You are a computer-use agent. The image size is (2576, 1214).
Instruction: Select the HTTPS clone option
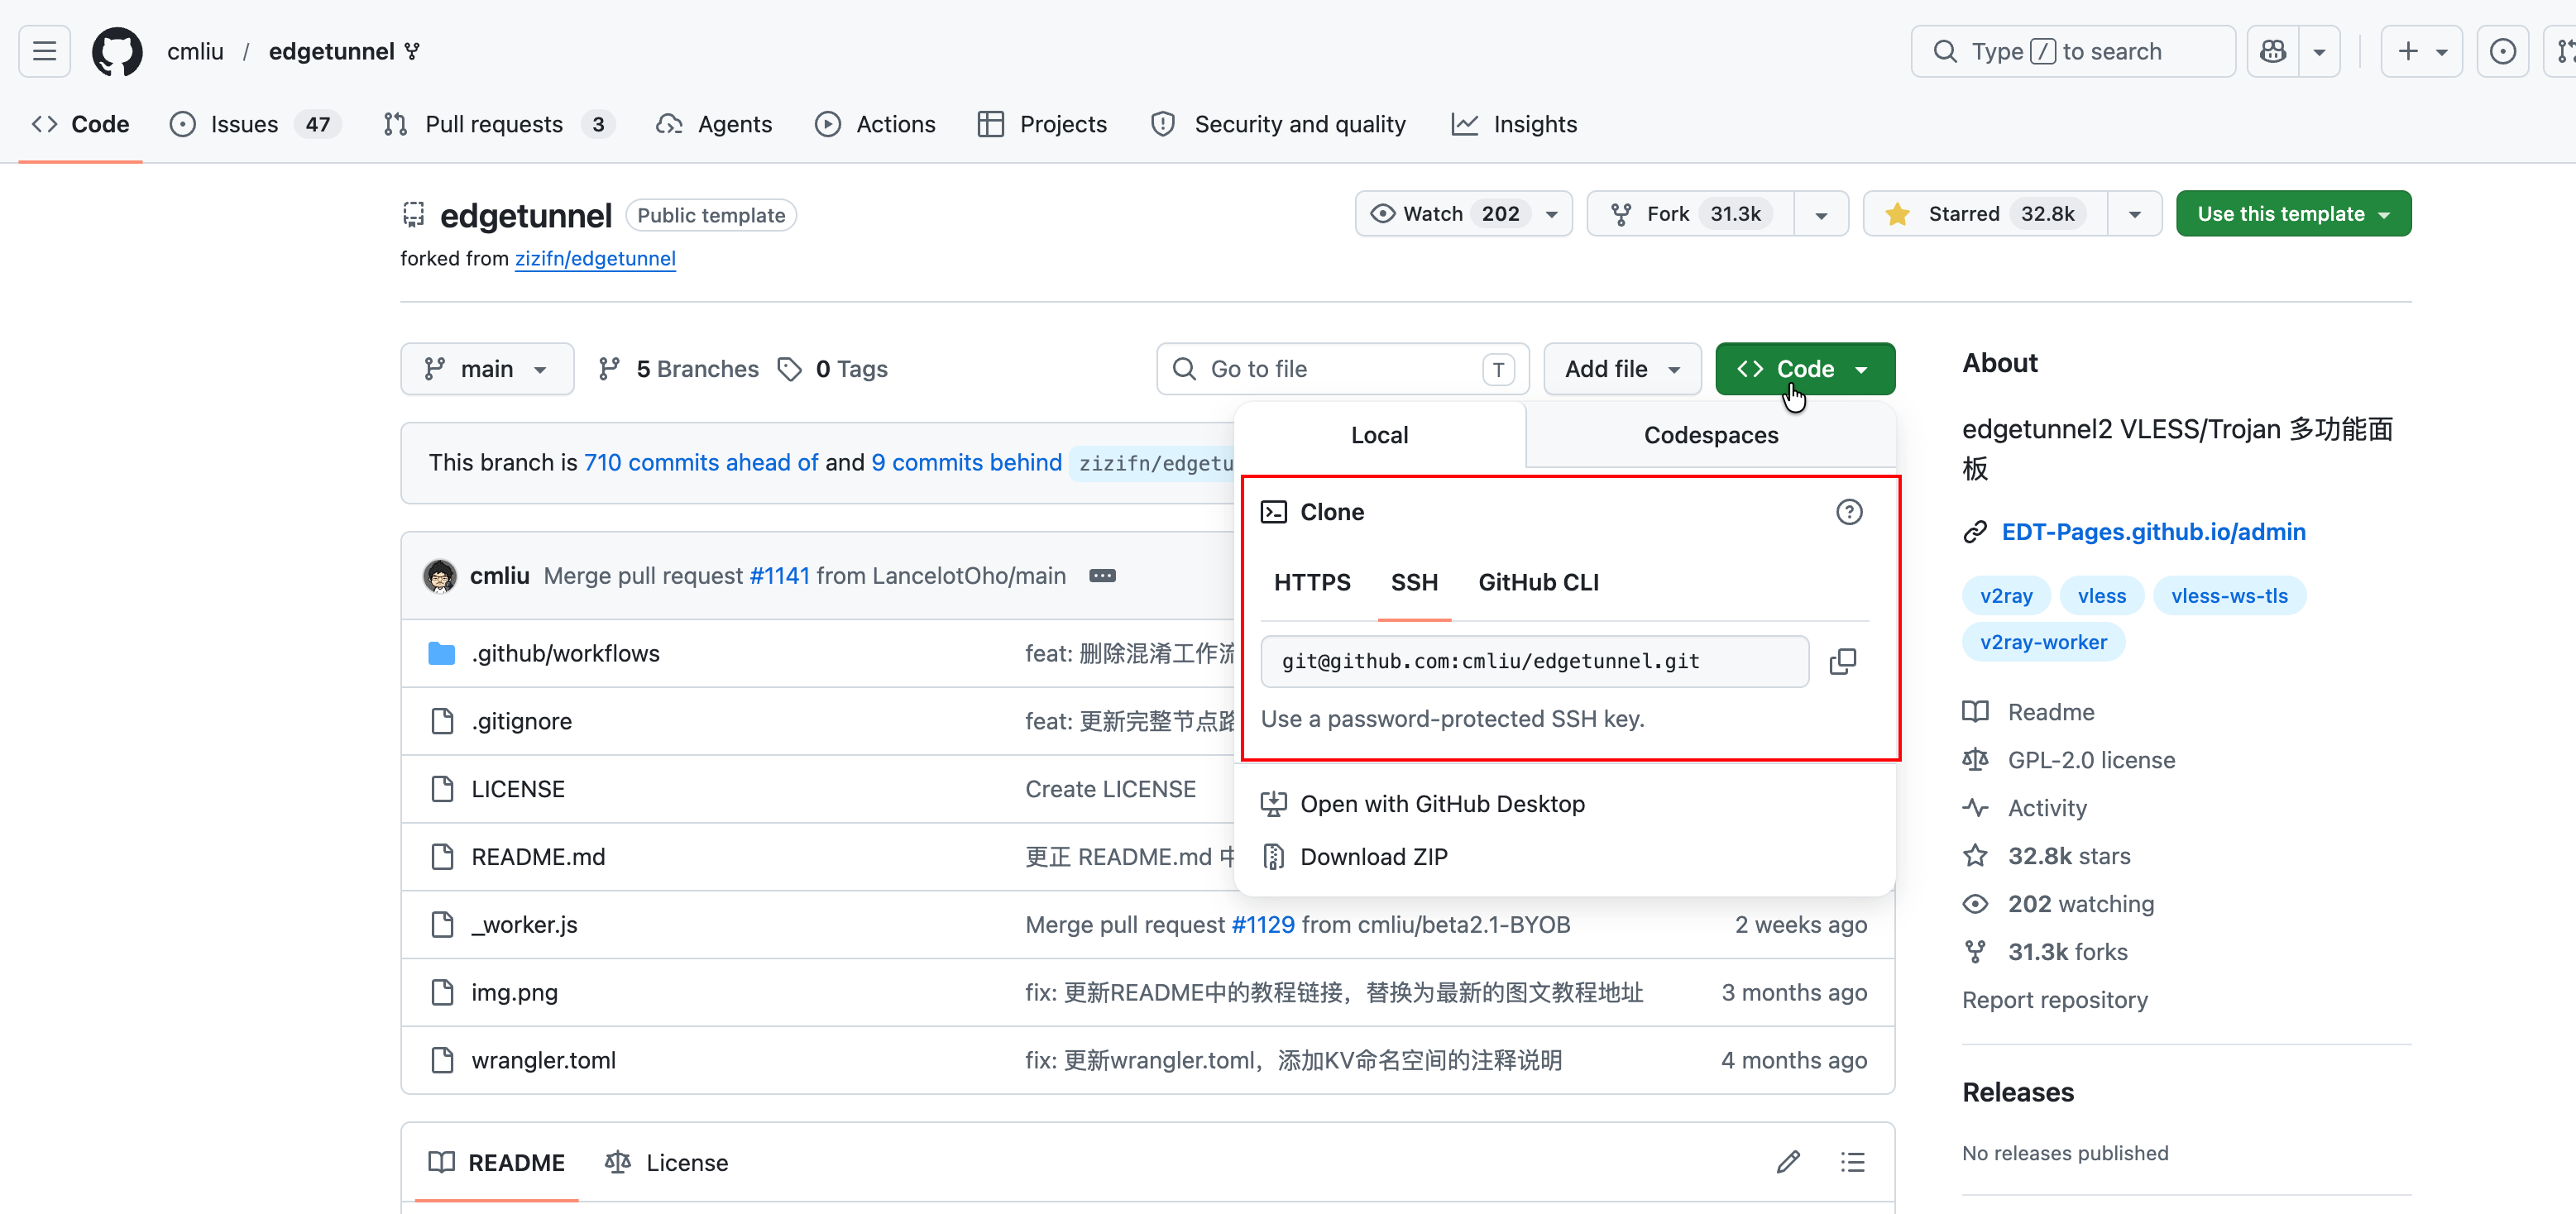tap(1312, 582)
